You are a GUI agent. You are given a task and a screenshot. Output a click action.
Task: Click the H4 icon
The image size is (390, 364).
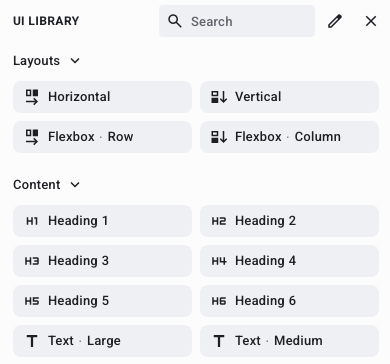pyautogui.click(x=219, y=261)
